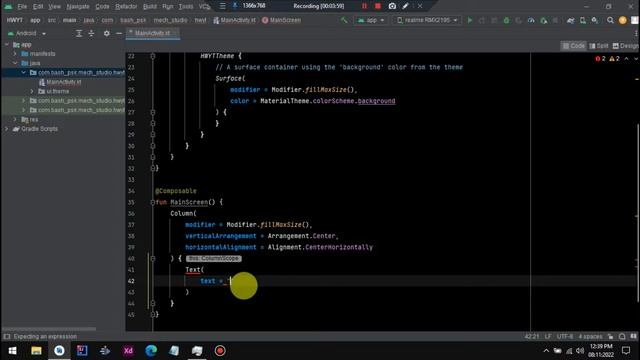The width and height of the screenshot is (640, 360).
Task: Open the SDK Manager icon
Action: click(x=595, y=20)
